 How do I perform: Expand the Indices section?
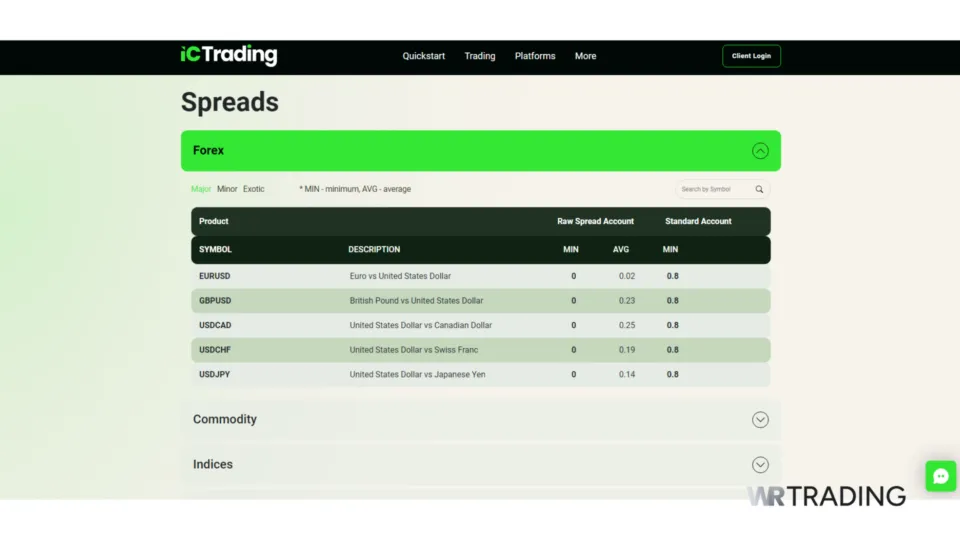coord(760,465)
